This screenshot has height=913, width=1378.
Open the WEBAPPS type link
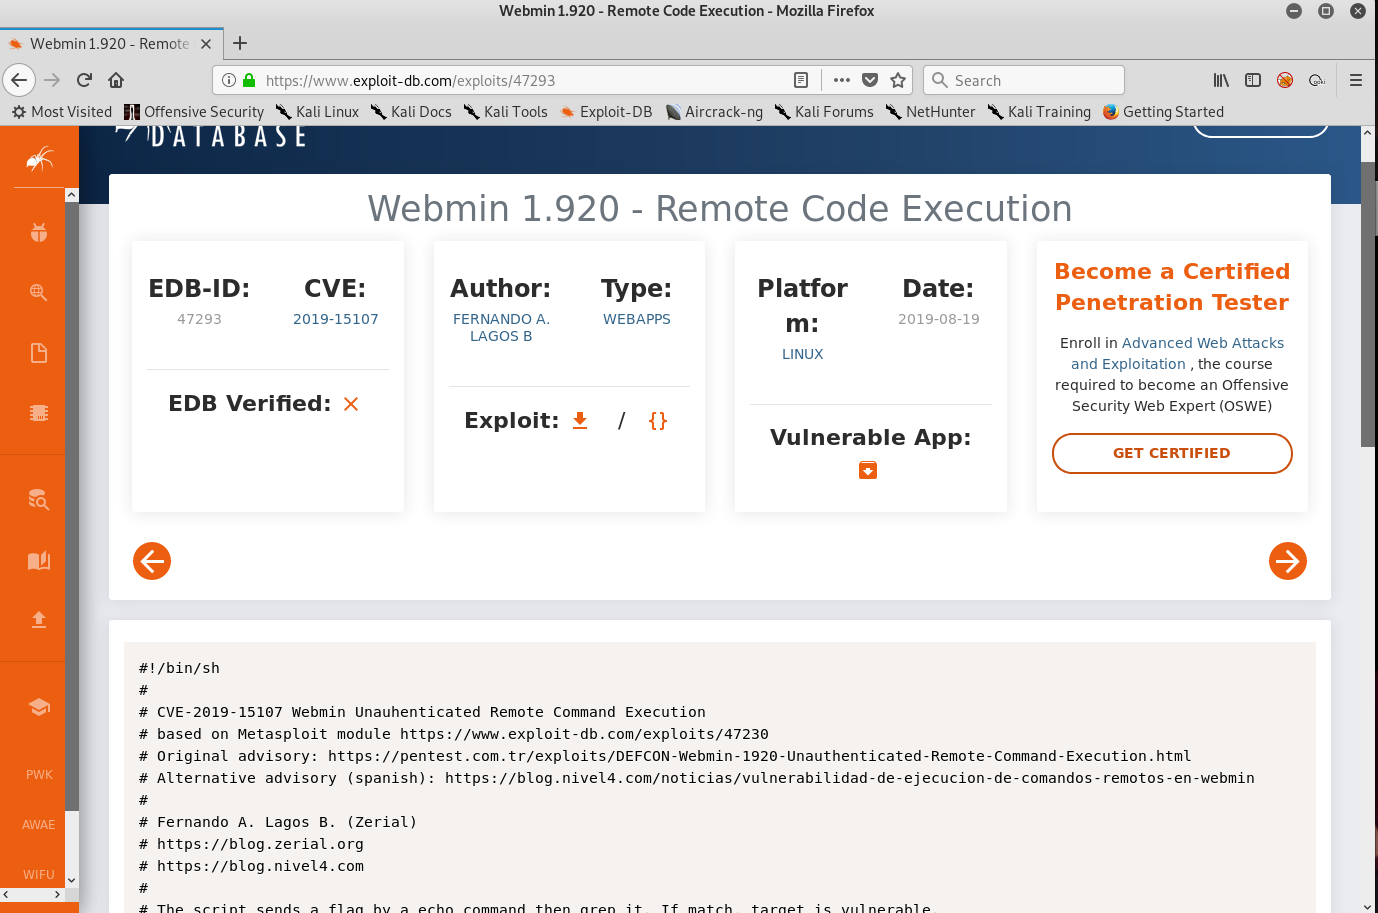click(637, 319)
